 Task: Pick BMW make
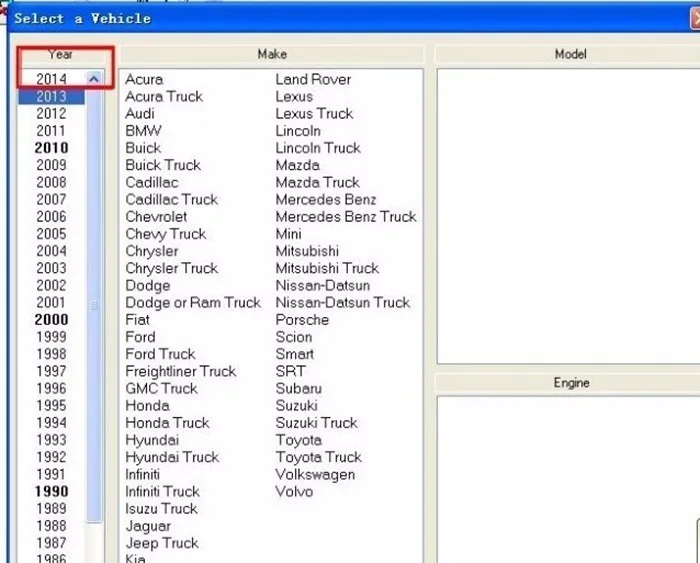143,130
